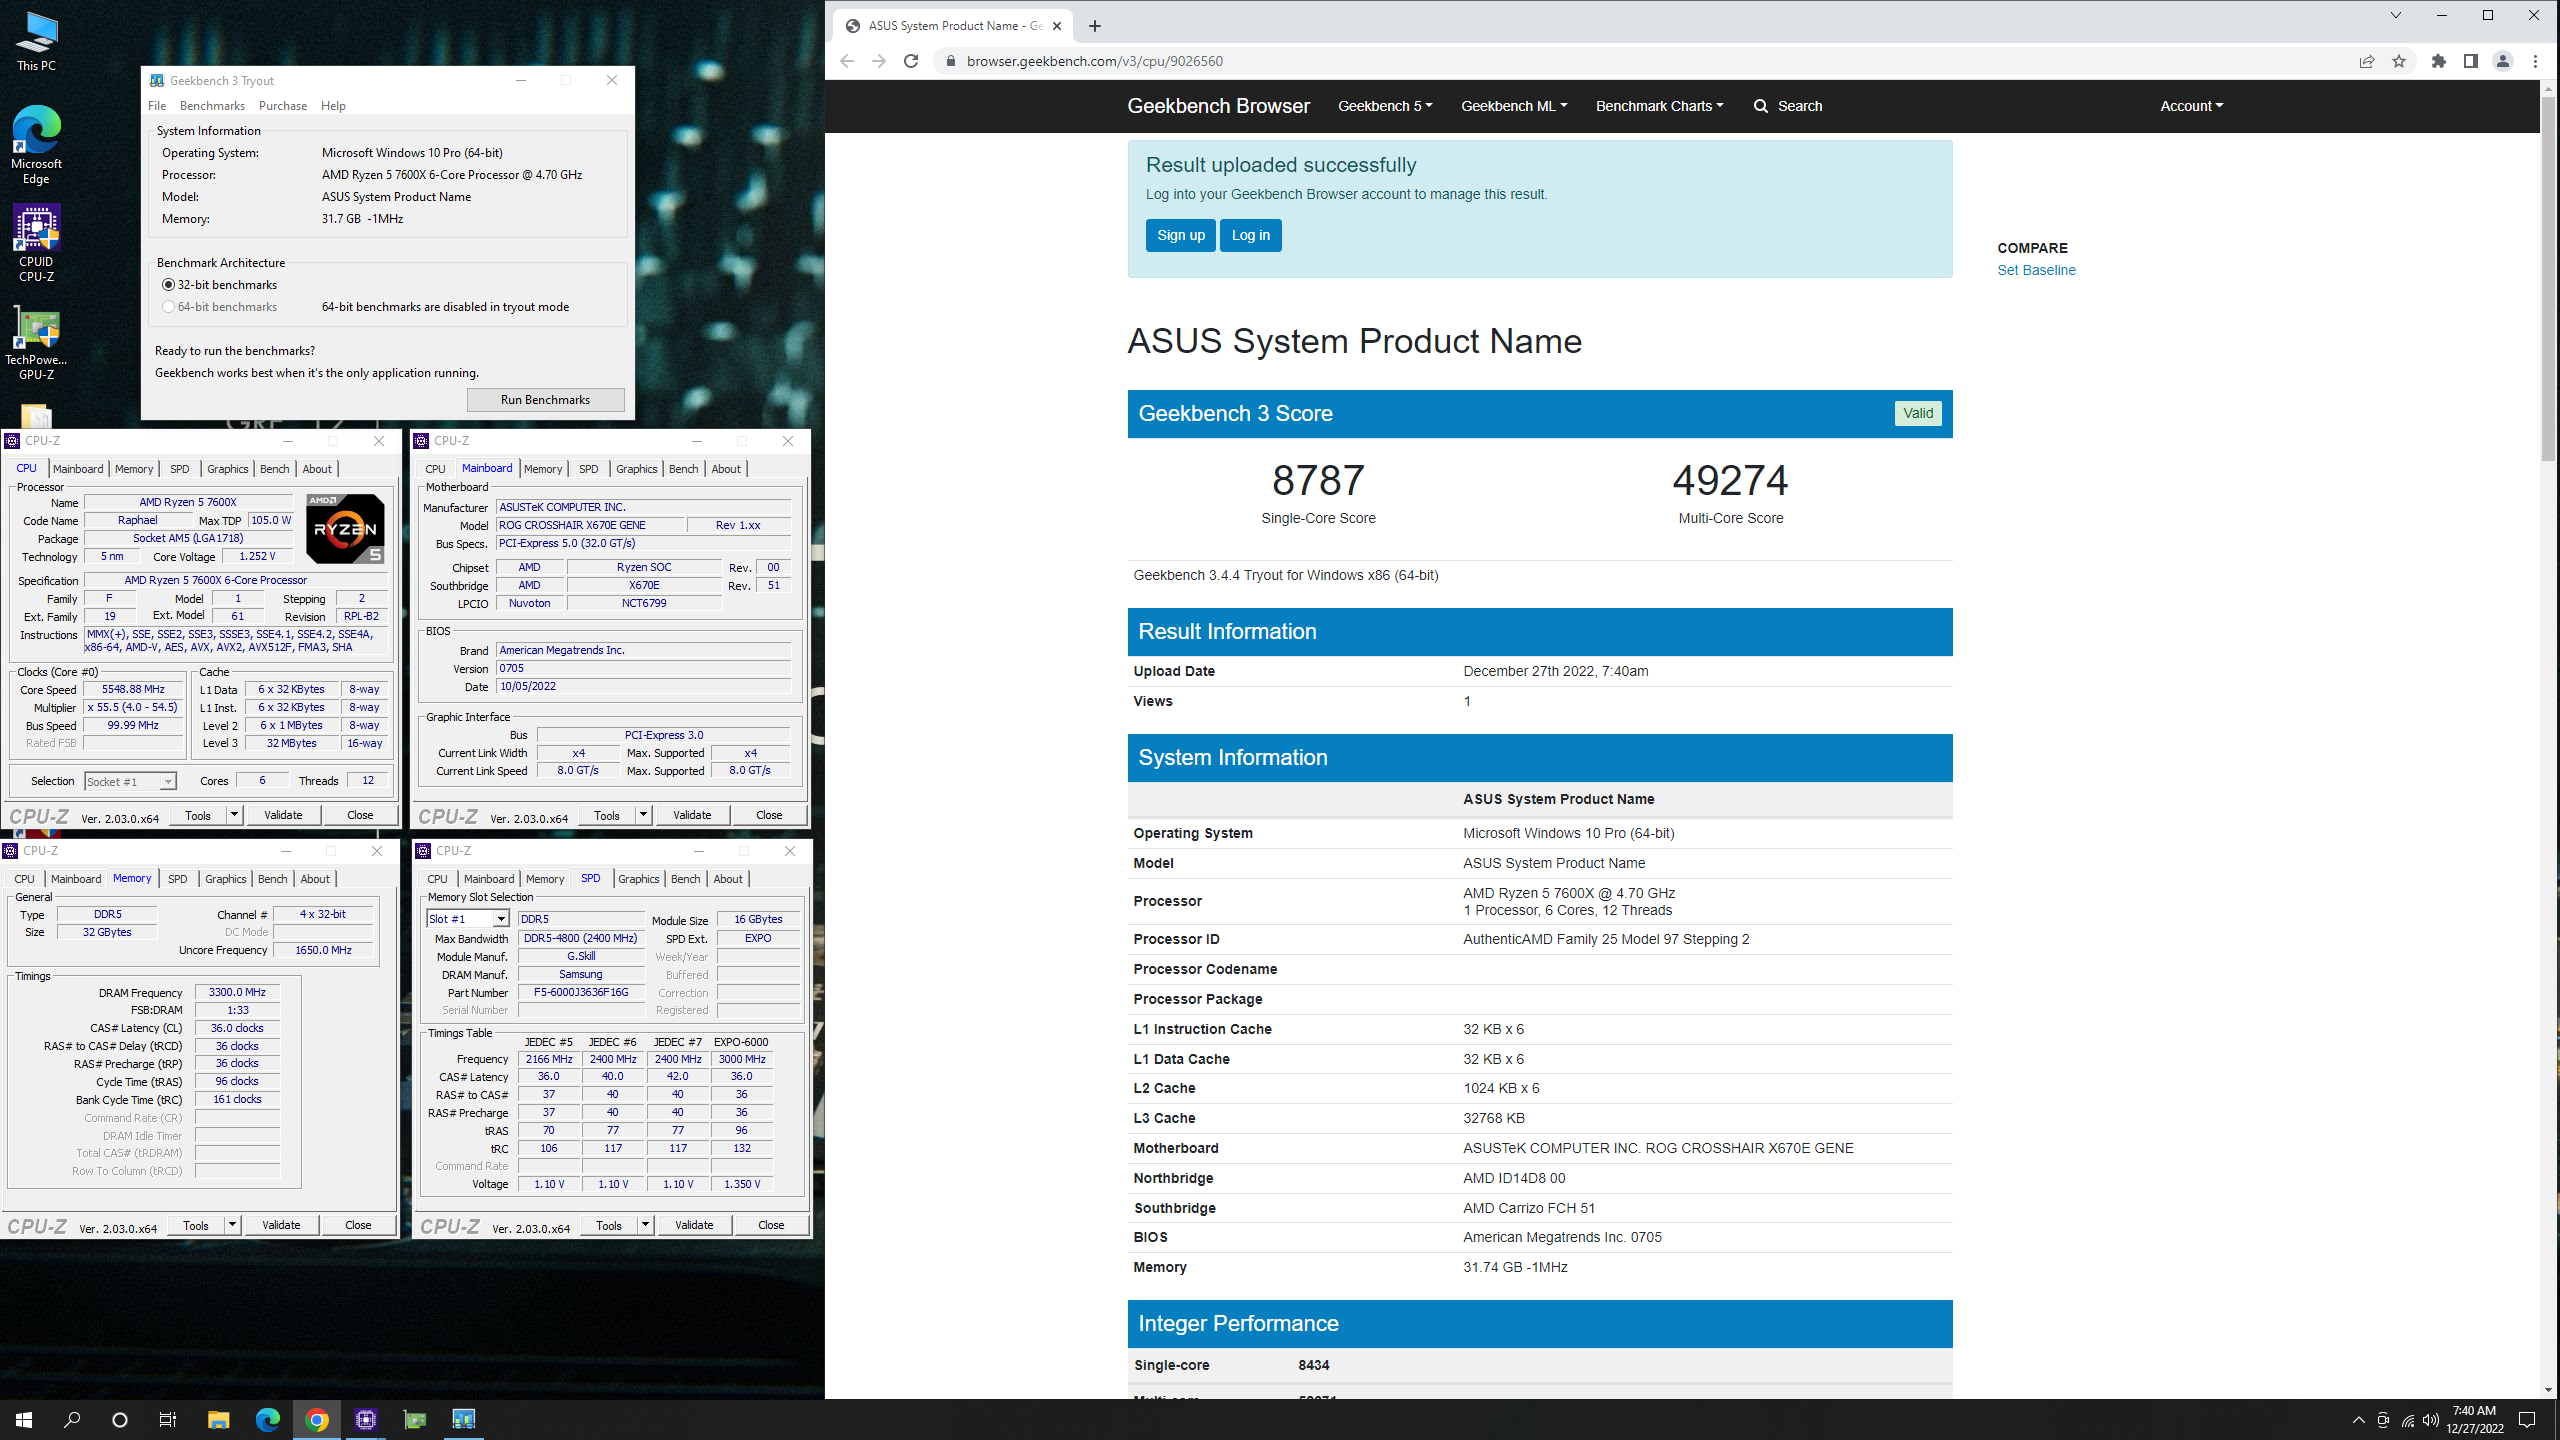The image size is (2560, 1440).
Task: Click Close button in Mainboard CPU-Z window
Action: pyautogui.click(x=769, y=815)
